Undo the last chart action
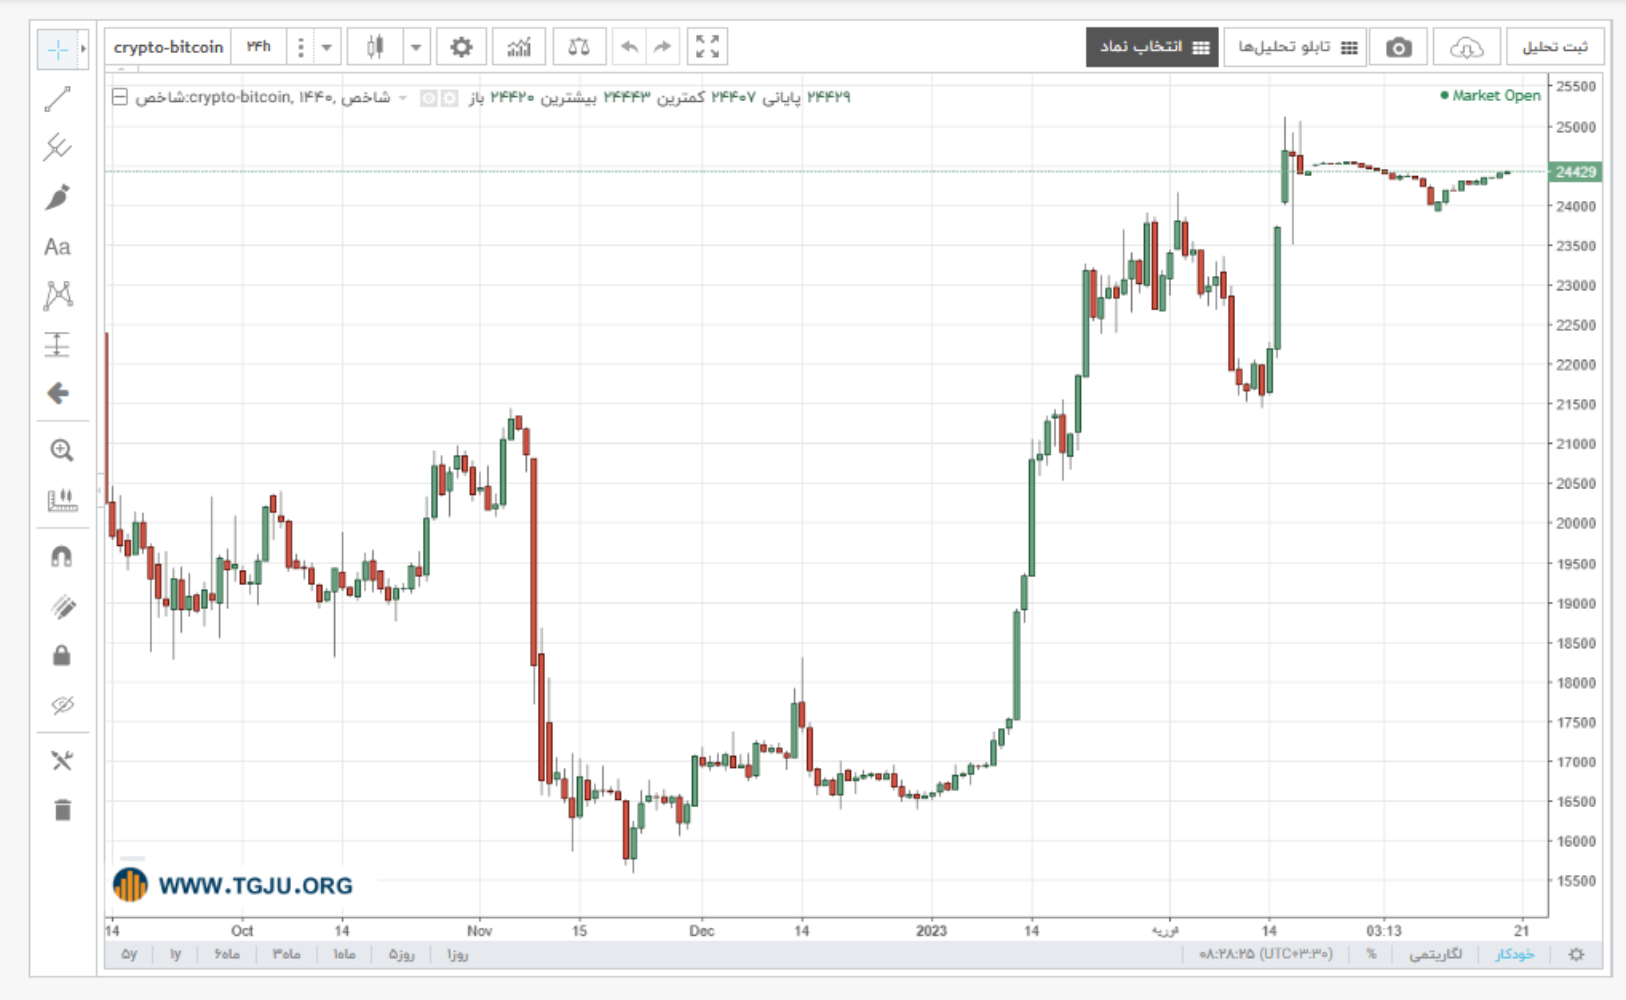1626x1000 pixels. [629, 47]
